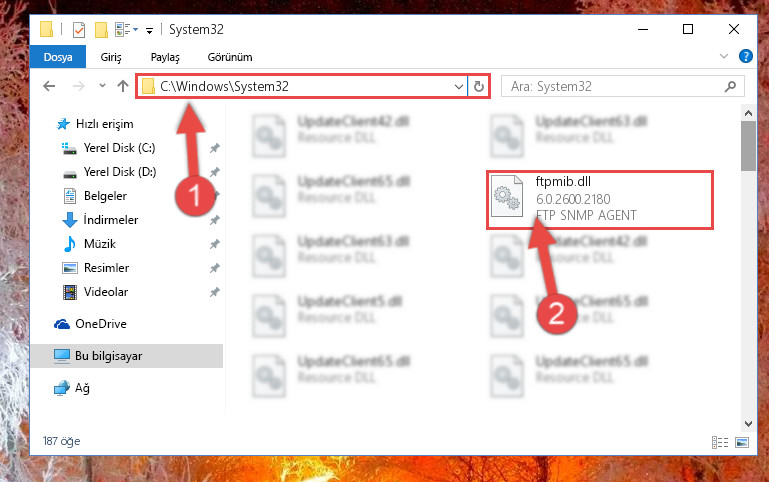The width and height of the screenshot is (769, 482).
Task: Select the ftpmib.dll file
Action: tap(599, 200)
